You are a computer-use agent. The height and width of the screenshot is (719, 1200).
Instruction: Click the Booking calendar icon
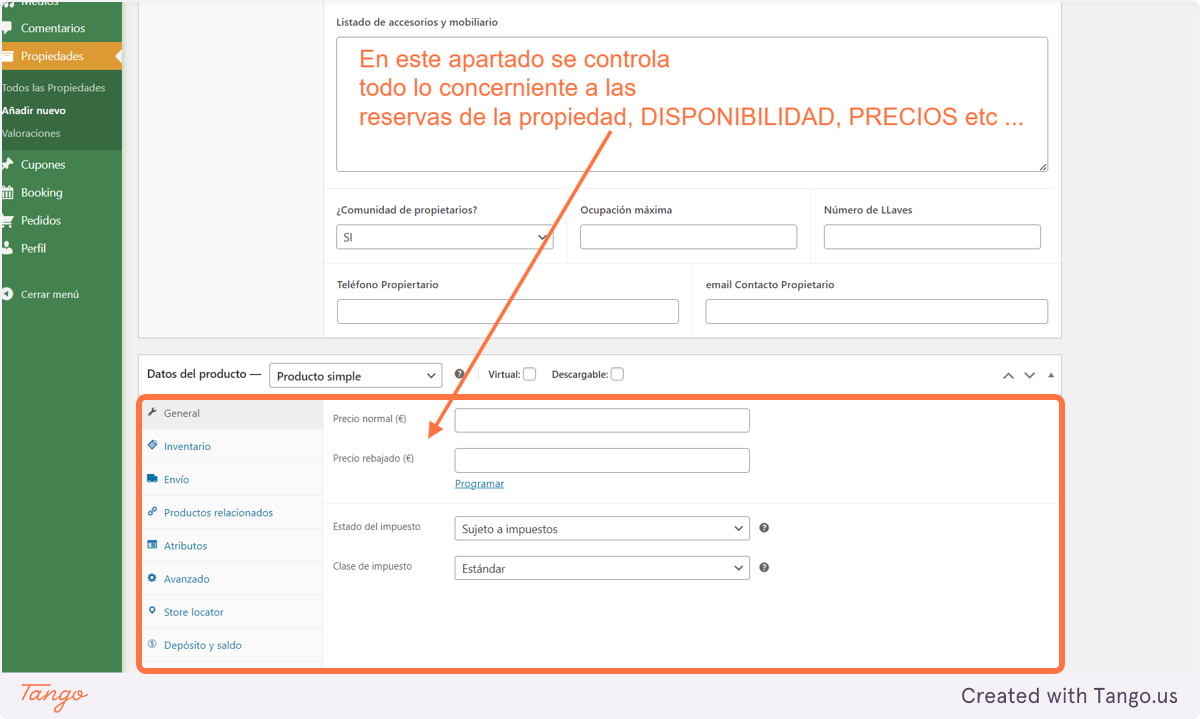pyautogui.click(x=7, y=192)
